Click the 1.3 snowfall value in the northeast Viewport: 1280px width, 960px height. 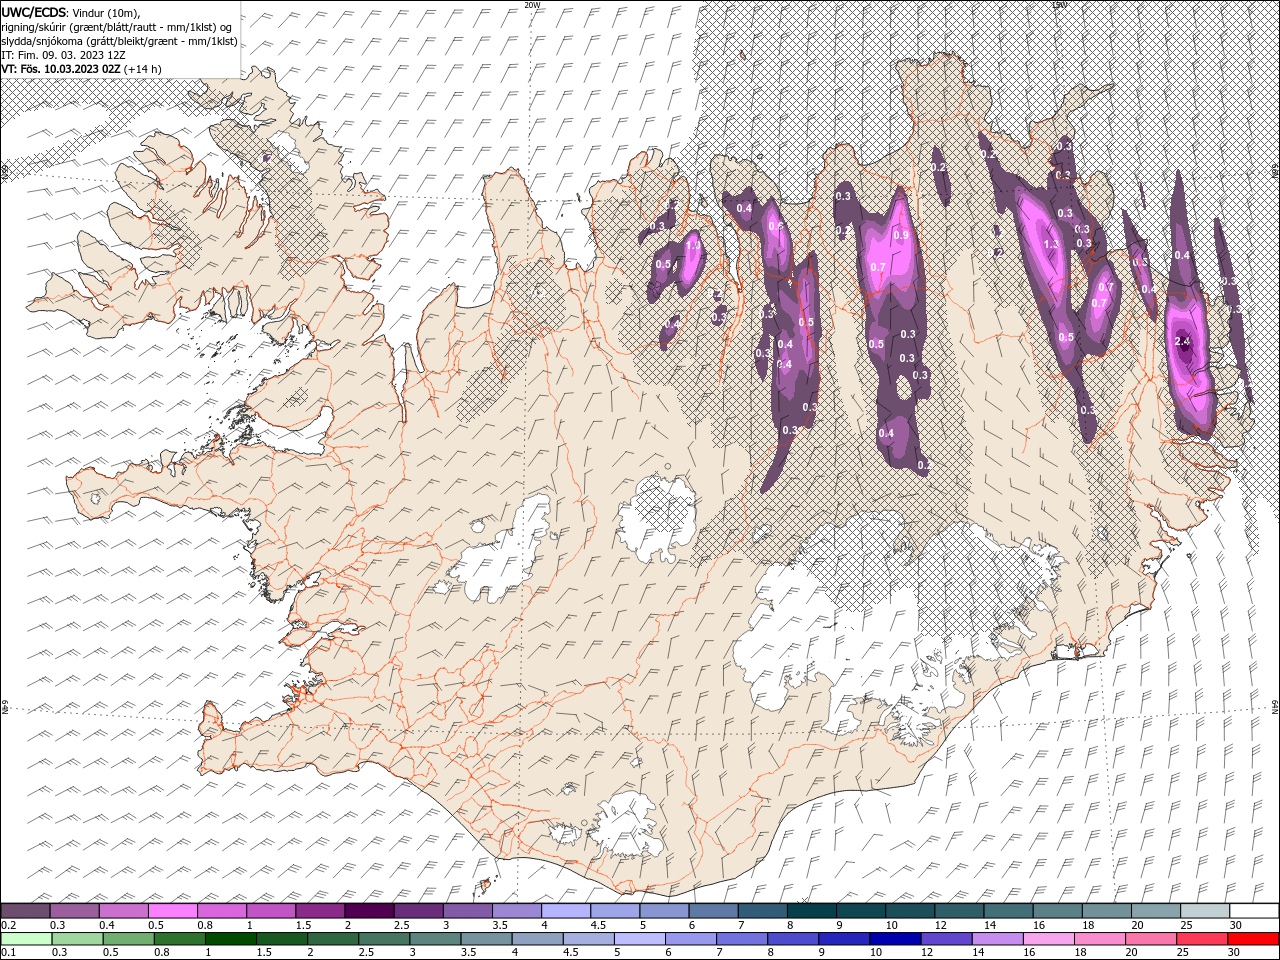(x=1051, y=245)
